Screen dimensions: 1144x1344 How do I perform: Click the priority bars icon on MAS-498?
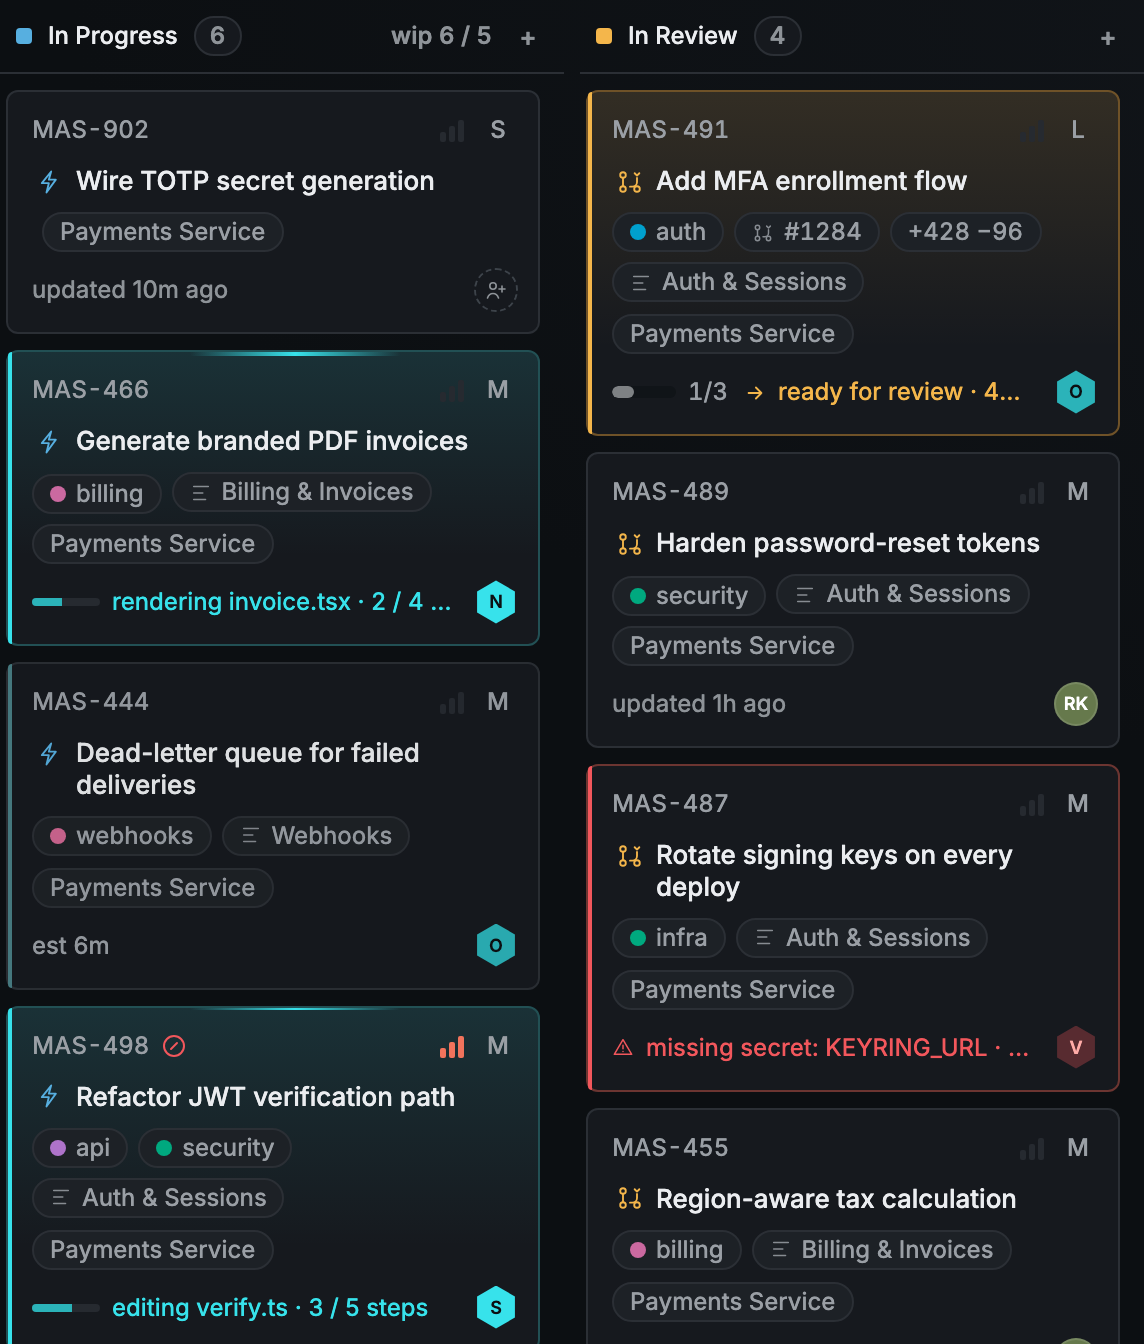(452, 1046)
